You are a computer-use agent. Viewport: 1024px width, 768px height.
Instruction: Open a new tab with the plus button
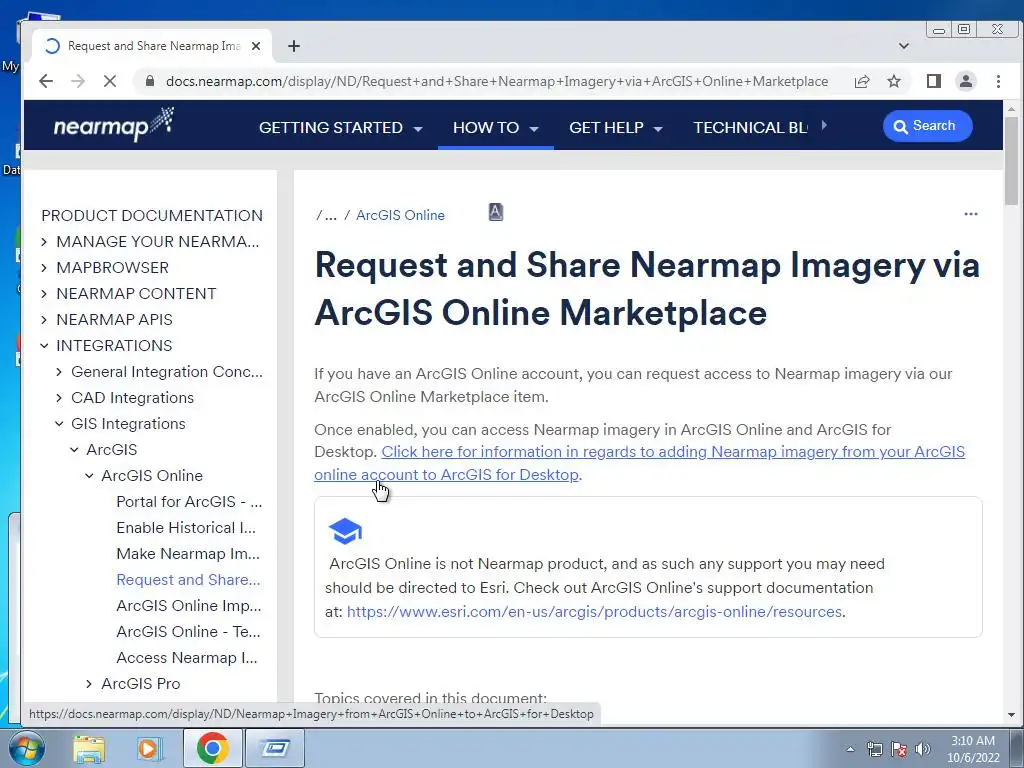pyautogui.click(x=294, y=46)
